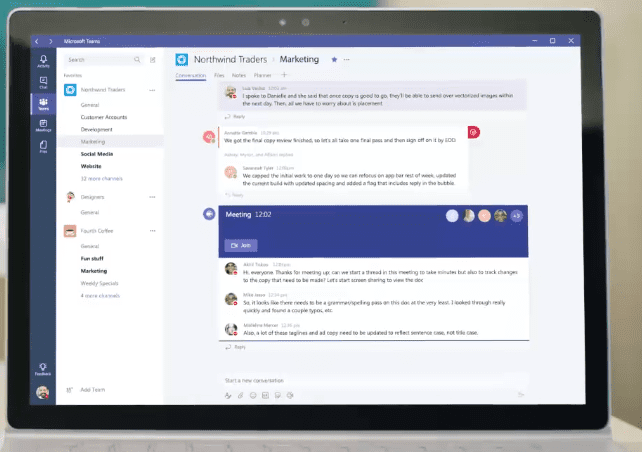
Task: Open the Files icon in sidebar
Action: [43, 146]
